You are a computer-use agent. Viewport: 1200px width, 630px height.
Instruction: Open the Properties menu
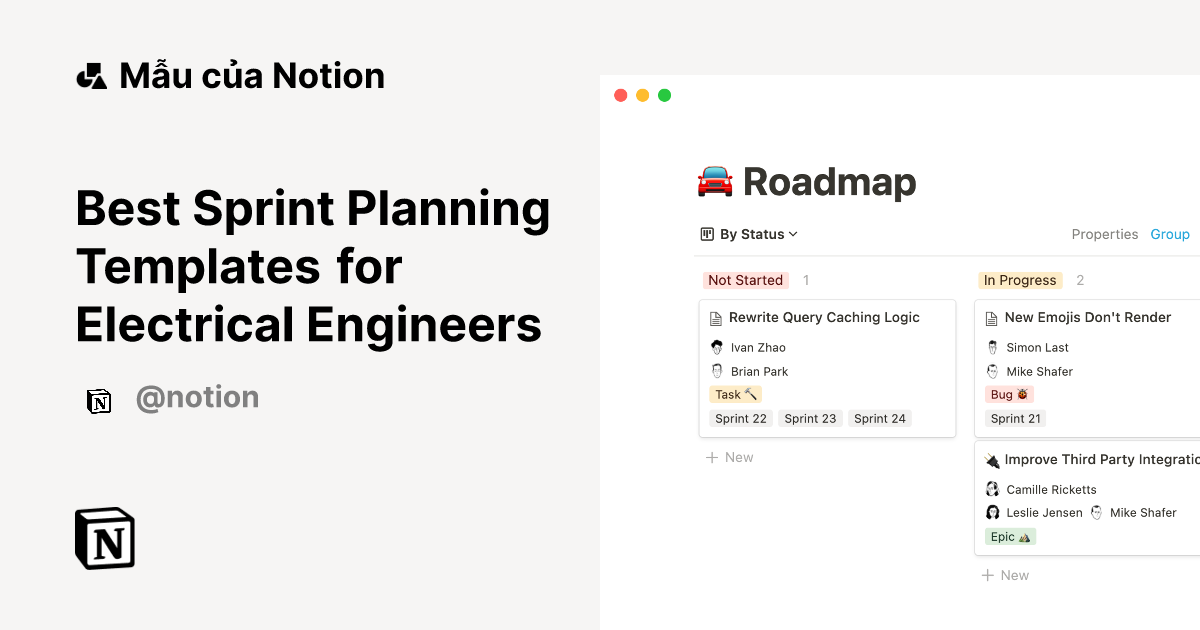click(x=1104, y=234)
